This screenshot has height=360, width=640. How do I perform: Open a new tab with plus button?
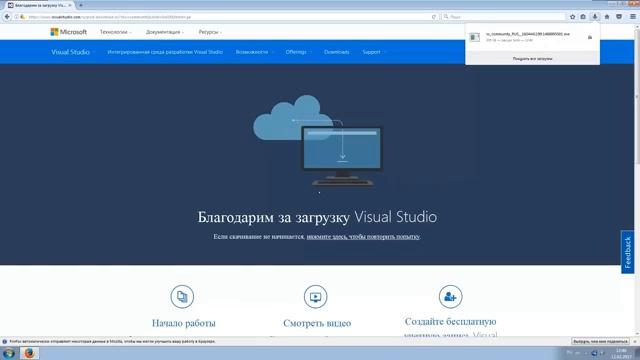(81, 5)
